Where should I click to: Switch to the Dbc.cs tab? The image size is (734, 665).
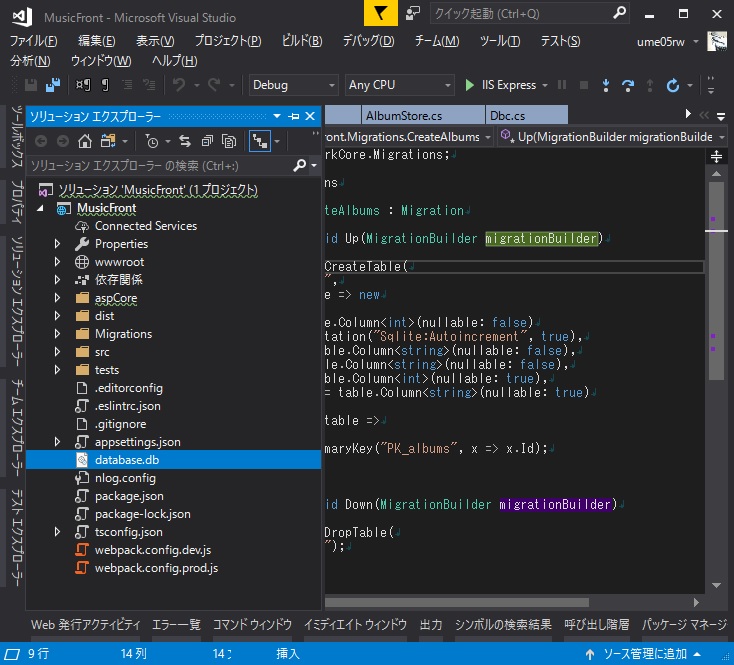[x=526, y=116]
